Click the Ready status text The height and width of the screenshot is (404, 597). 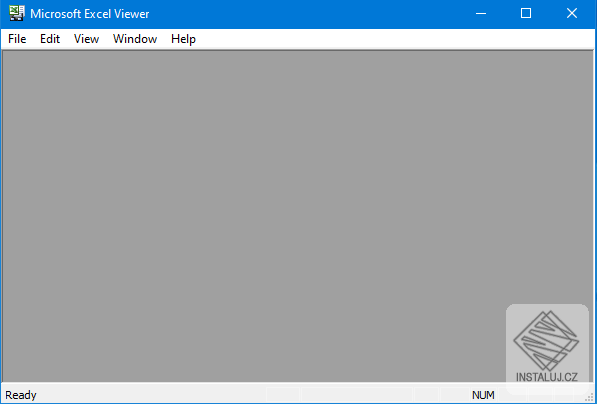click(x=21, y=395)
